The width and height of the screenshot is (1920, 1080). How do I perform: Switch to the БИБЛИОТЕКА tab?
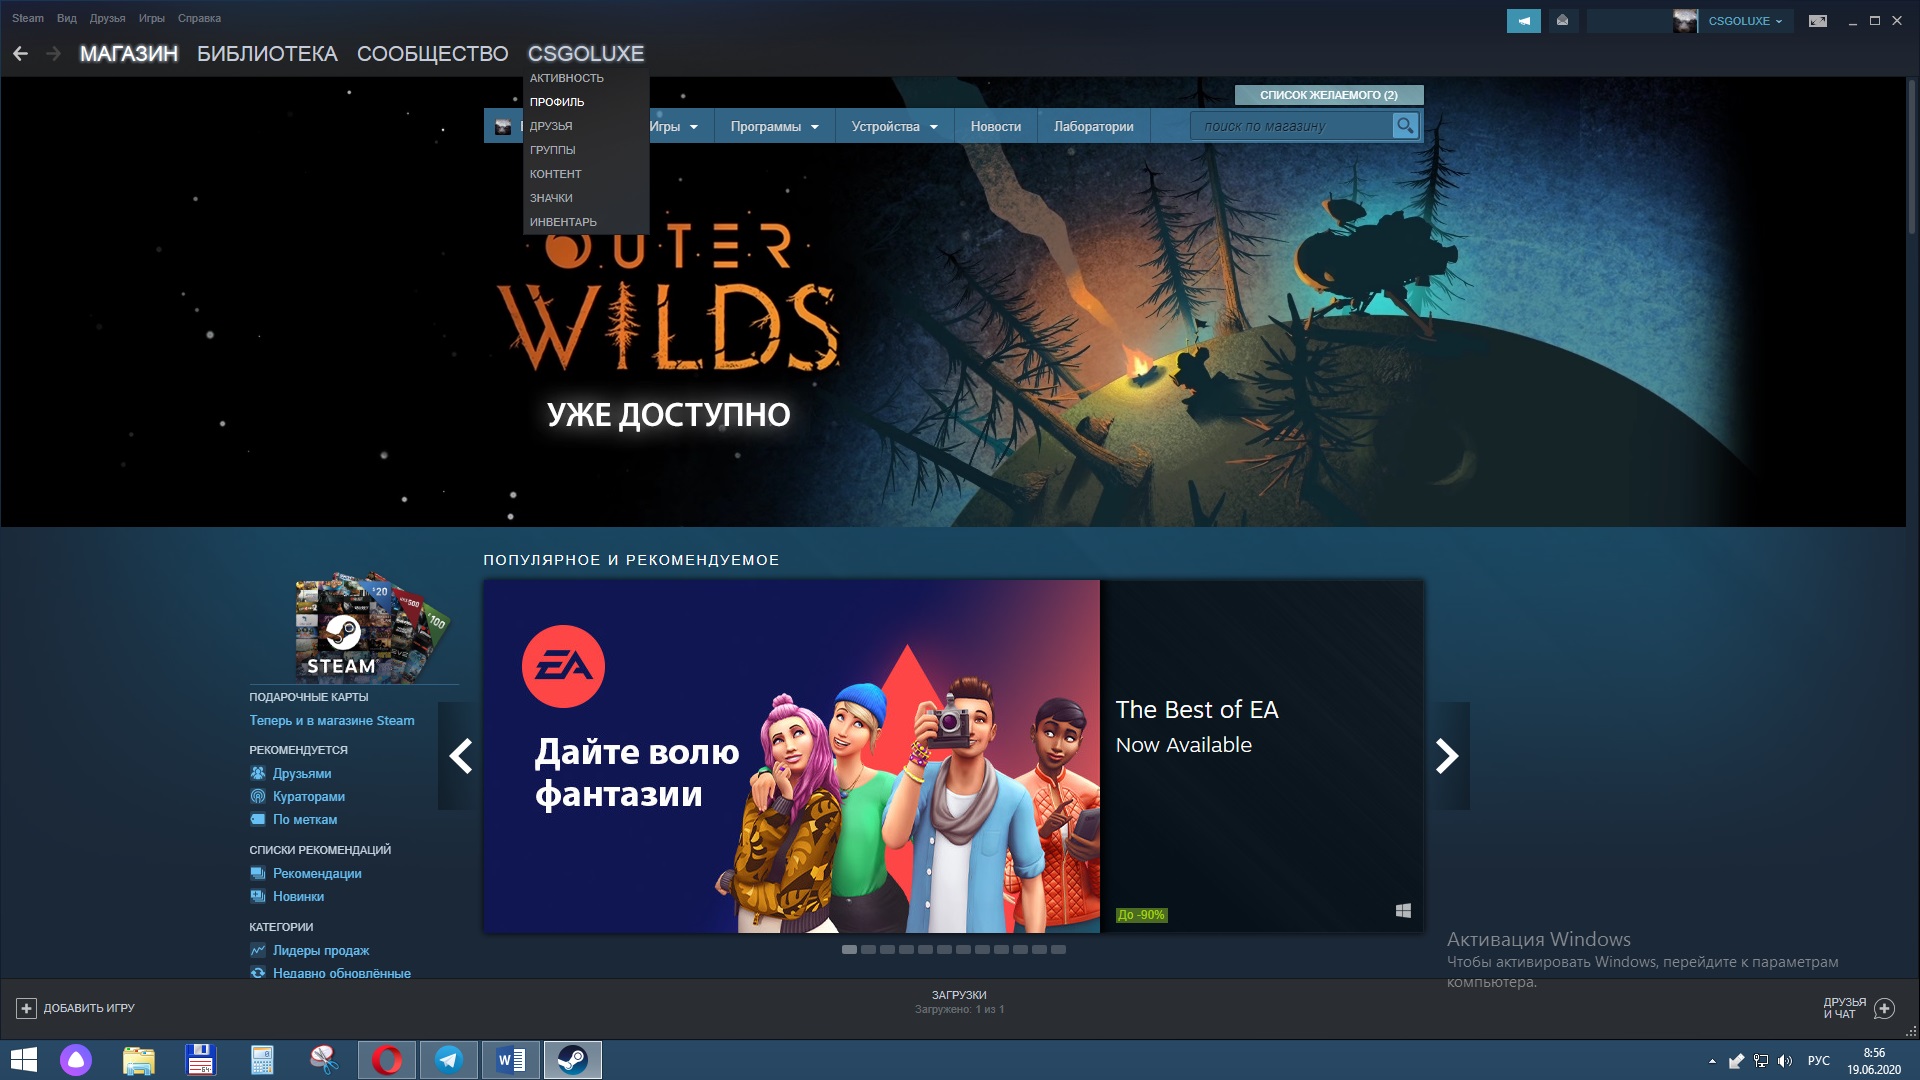click(267, 54)
